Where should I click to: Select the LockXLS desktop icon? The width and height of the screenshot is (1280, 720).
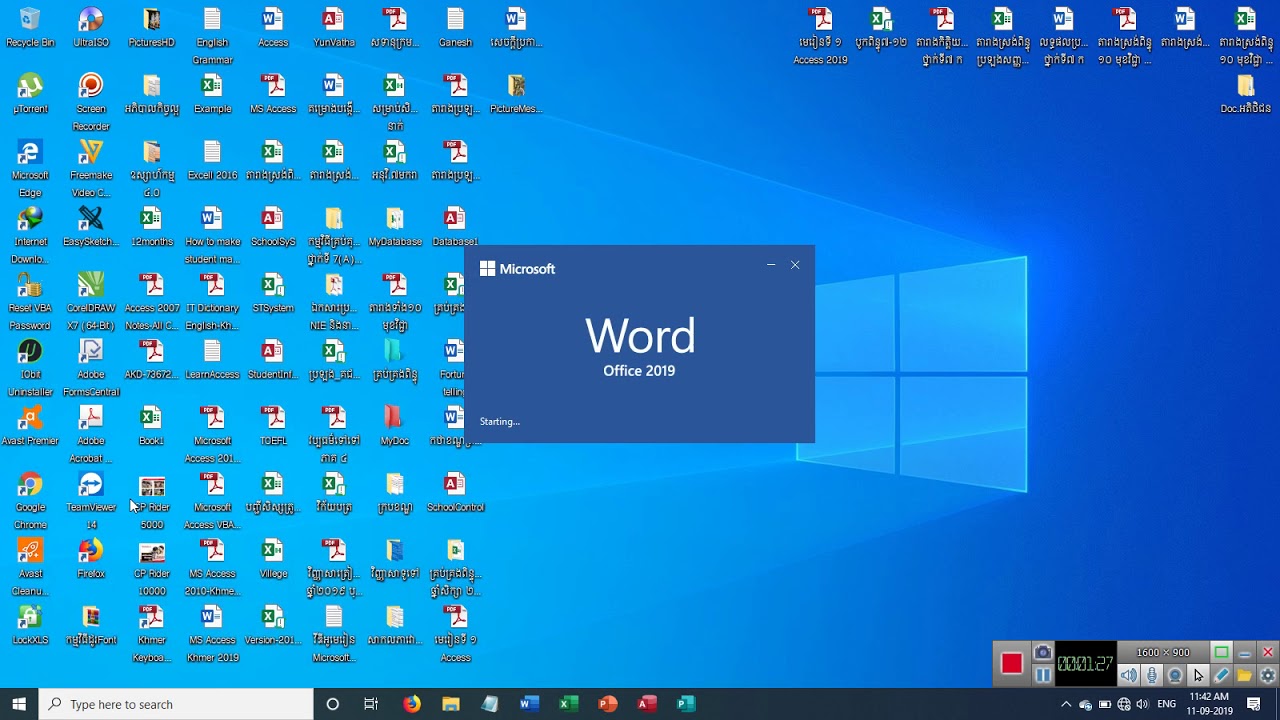click(30, 625)
